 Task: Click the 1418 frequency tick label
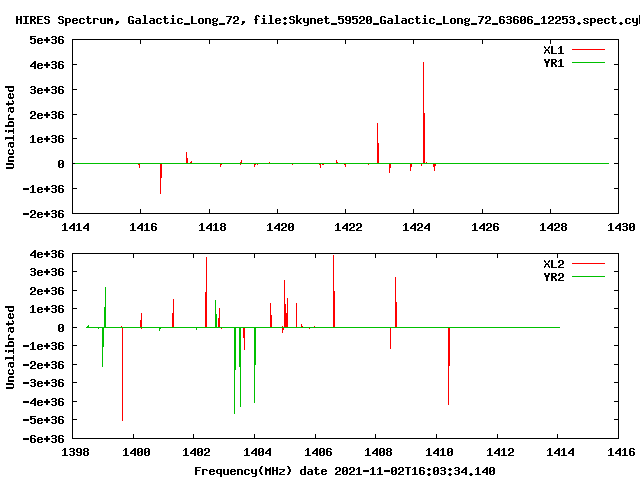[x=212, y=227]
